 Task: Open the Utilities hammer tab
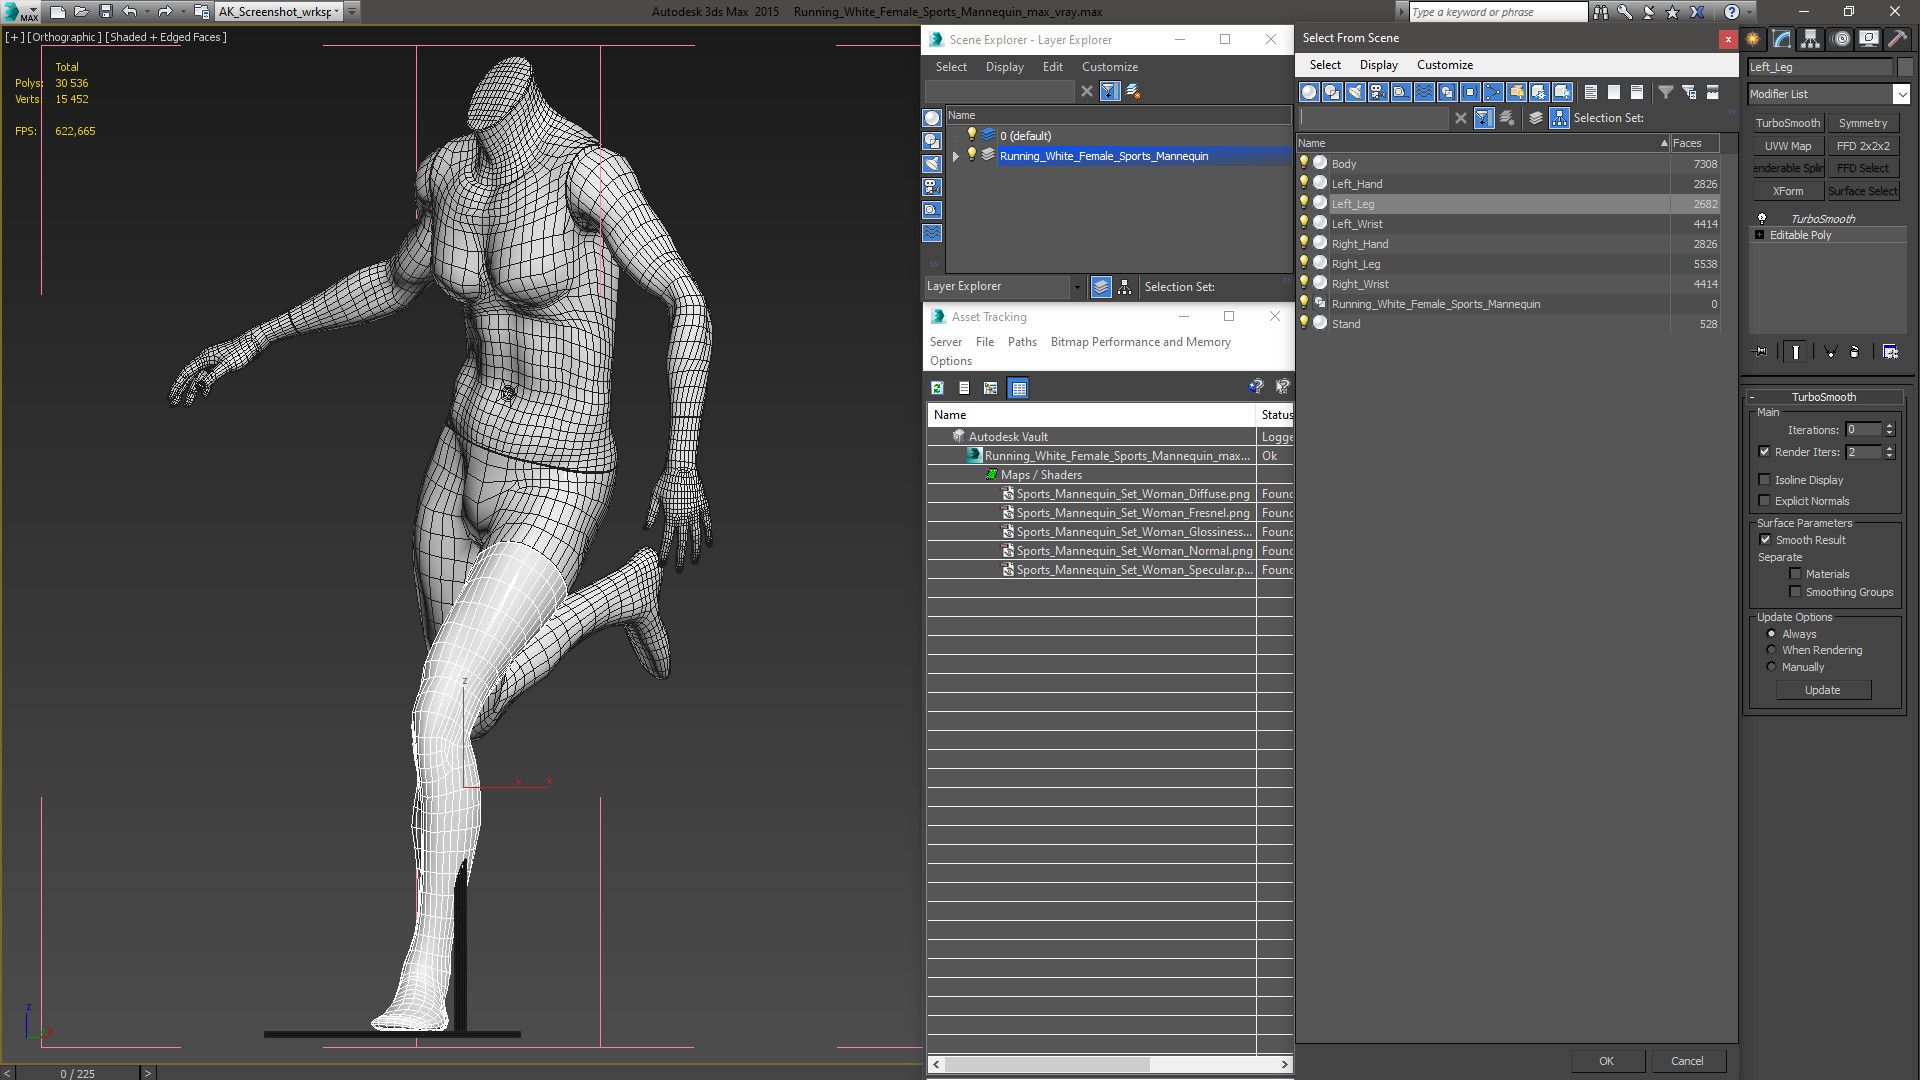click(1897, 39)
